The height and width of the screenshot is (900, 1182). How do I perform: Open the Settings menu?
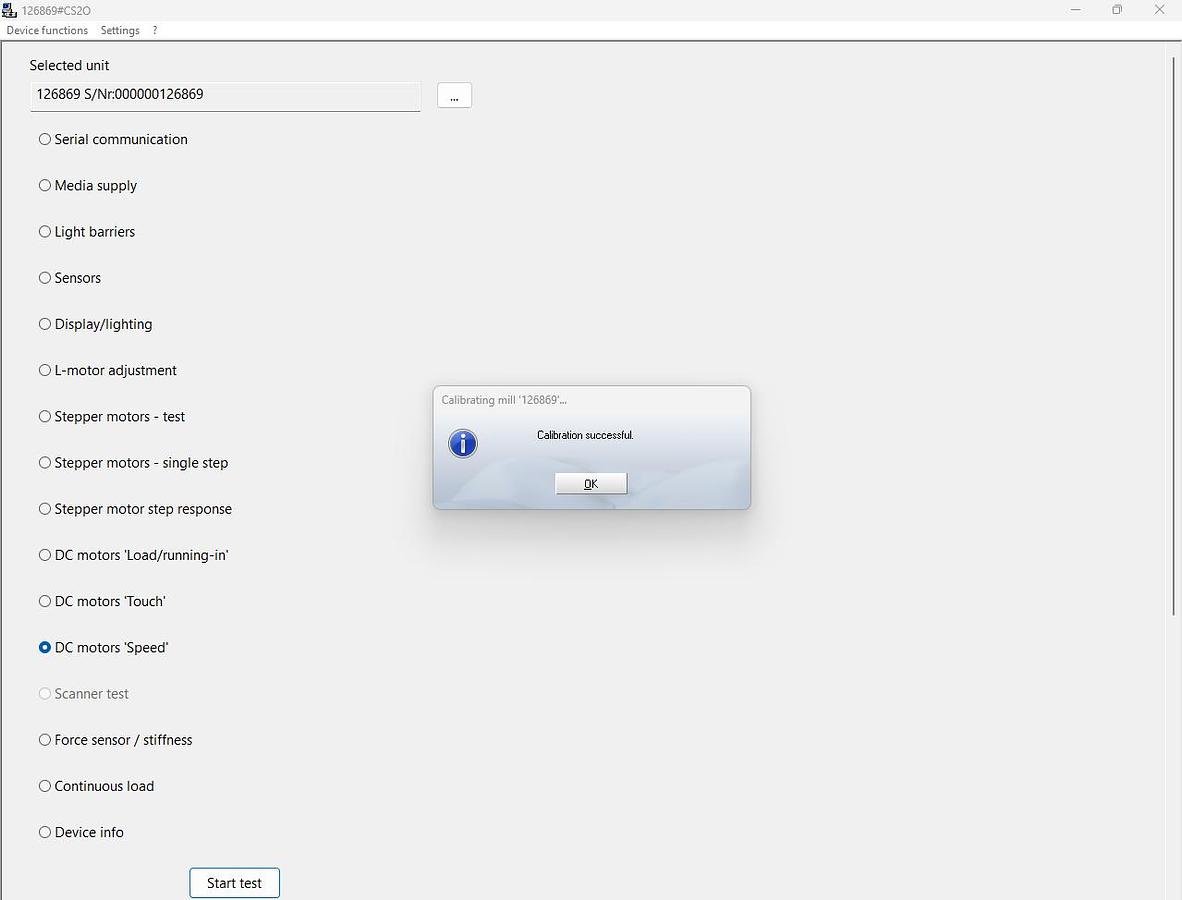[120, 30]
